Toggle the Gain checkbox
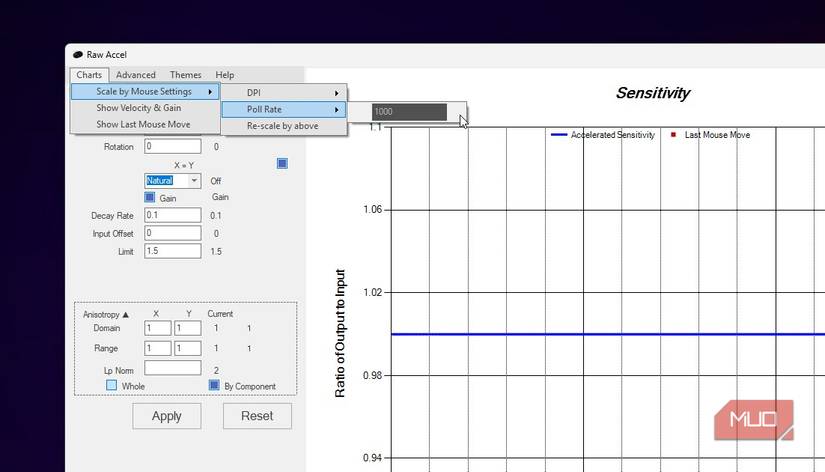 click(x=149, y=197)
